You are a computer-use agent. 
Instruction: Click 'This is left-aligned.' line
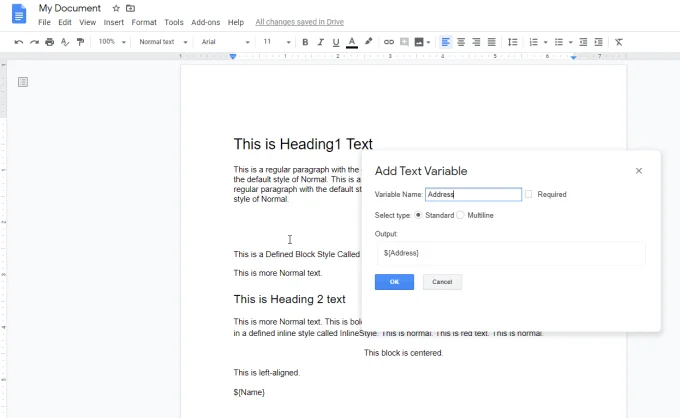pyautogui.click(x=266, y=373)
